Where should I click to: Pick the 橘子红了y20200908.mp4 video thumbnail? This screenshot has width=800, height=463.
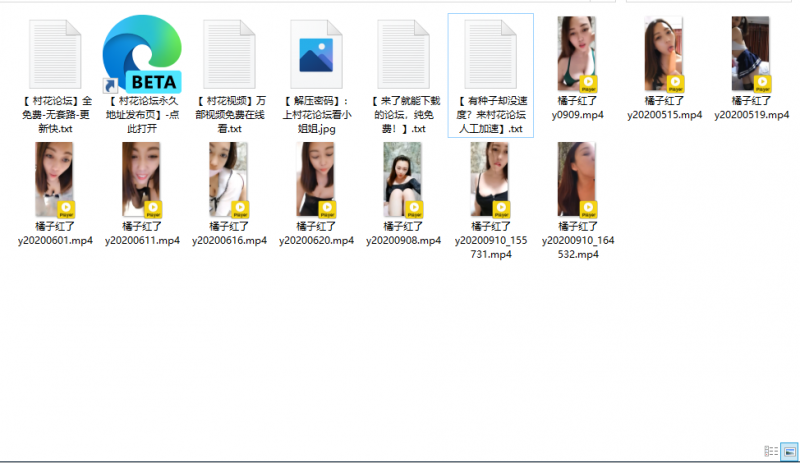click(403, 179)
